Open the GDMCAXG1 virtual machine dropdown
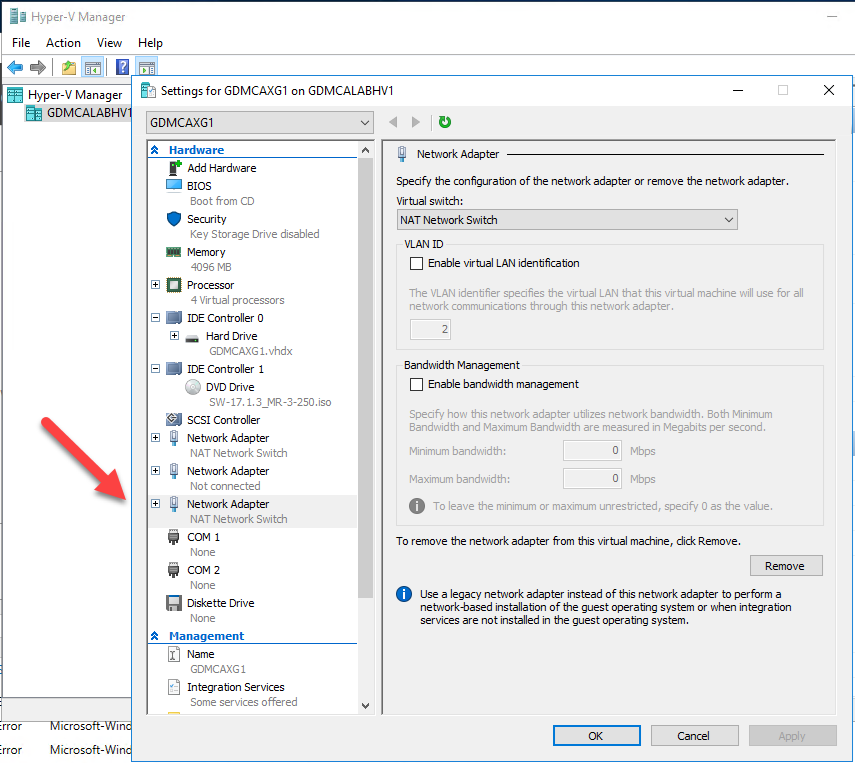Image resolution: width=855 pixels, height=763 pixels. tap(260, 123)
